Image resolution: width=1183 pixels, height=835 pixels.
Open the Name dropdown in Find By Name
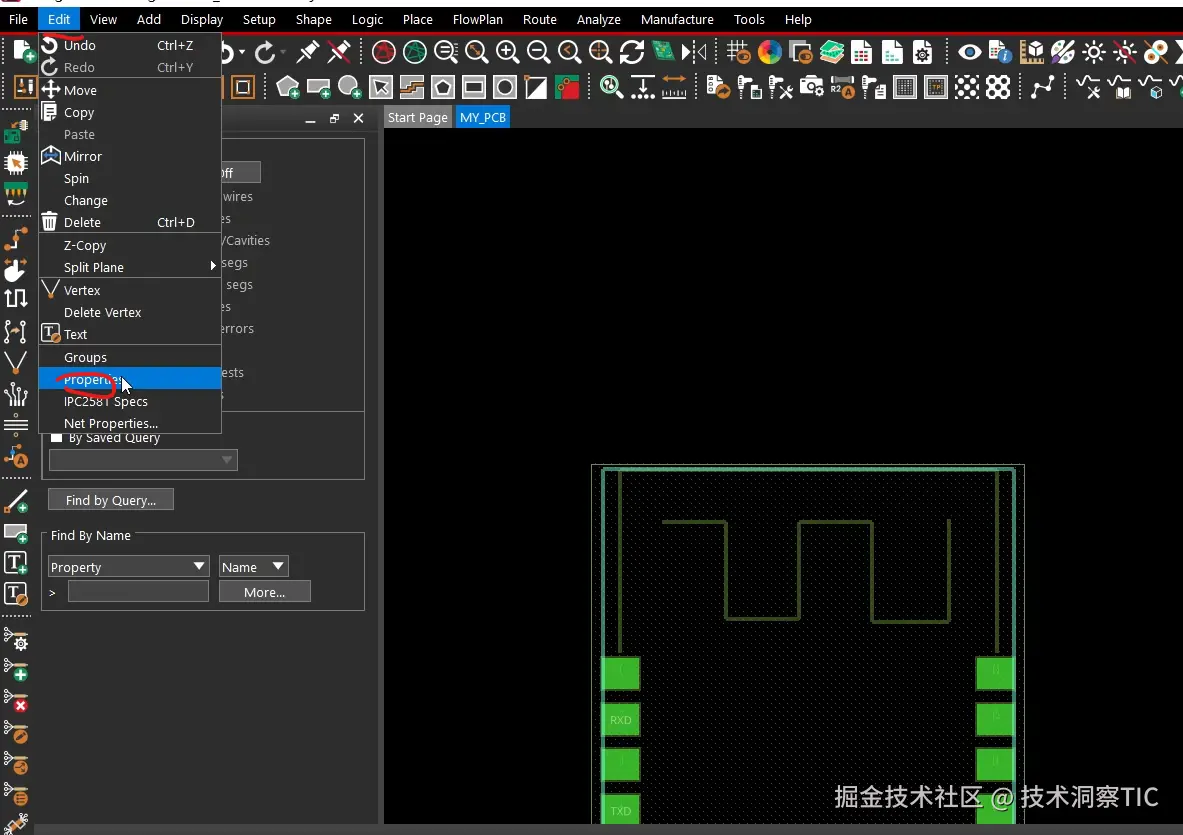click(x=253, y=567)
